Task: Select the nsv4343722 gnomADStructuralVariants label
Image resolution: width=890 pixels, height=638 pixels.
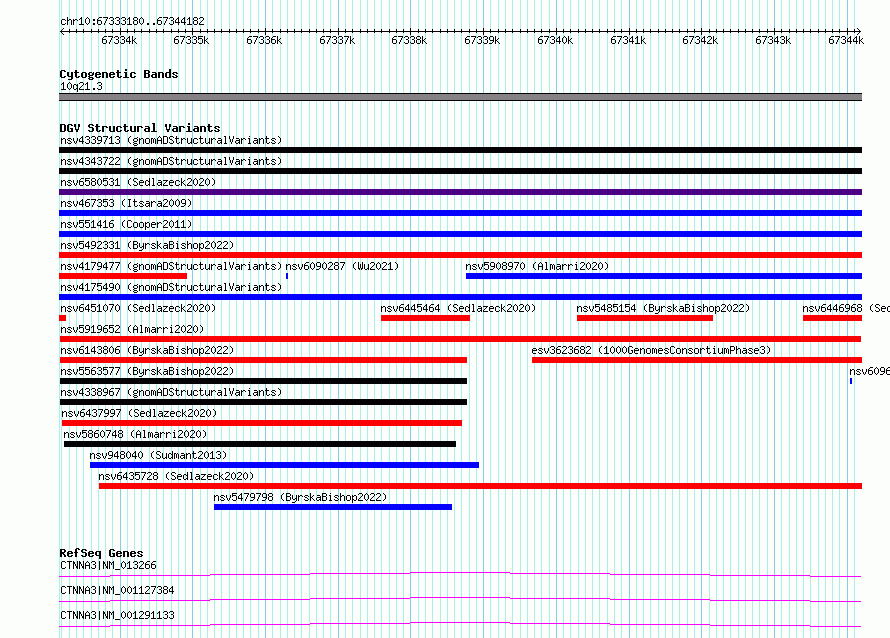Action: 171,161
